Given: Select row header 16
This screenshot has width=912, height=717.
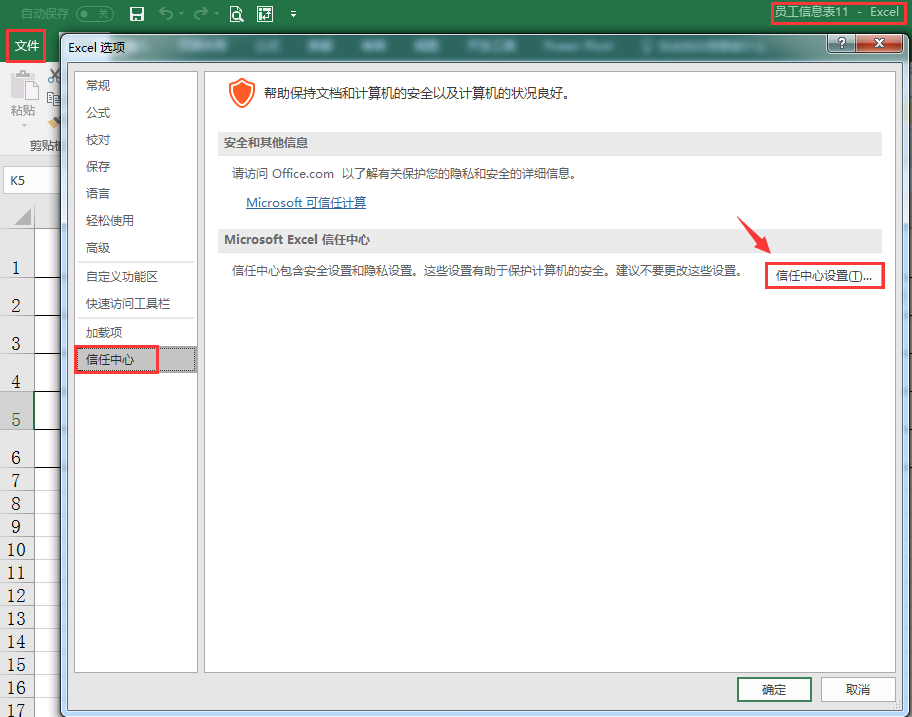Looking at the screenshot, I should [x=16, y=687].
